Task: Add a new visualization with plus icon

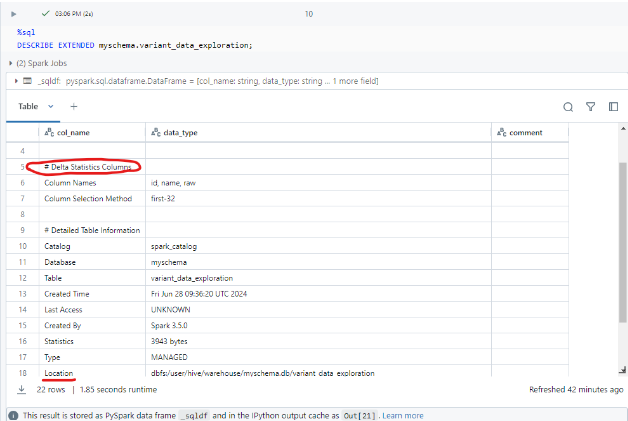Action: (74, 107)
